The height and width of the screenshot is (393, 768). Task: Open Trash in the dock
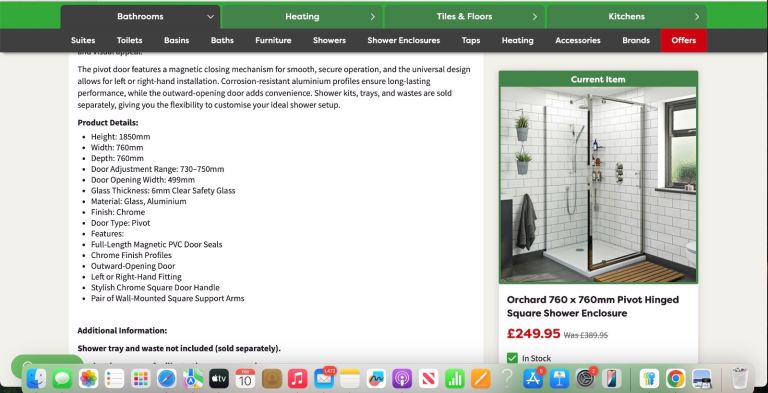740,378
